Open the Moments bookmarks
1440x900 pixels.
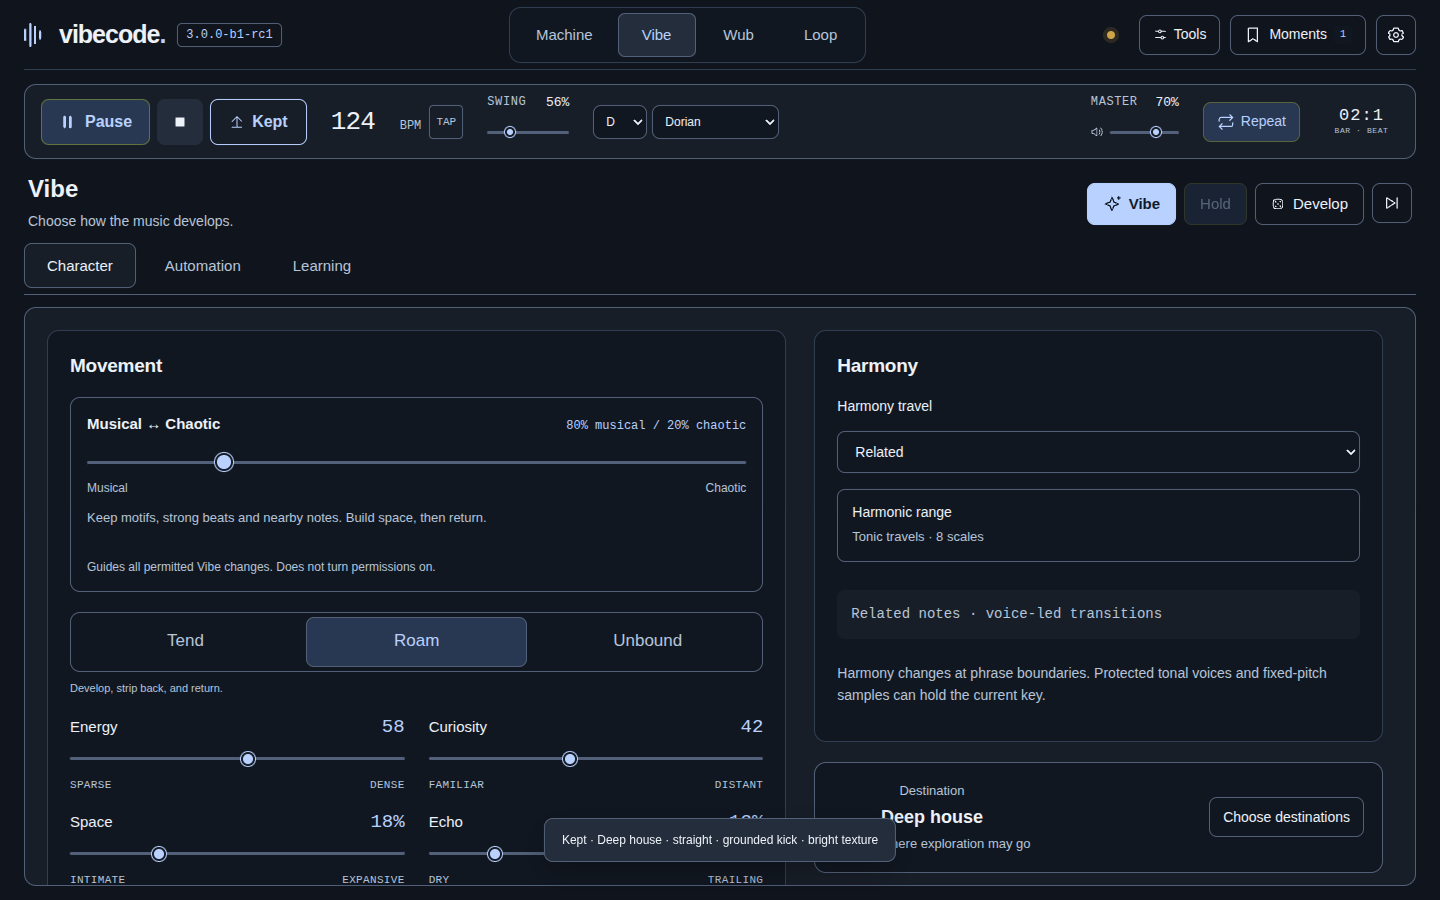pyautogui.click(x=1297, y=35)
